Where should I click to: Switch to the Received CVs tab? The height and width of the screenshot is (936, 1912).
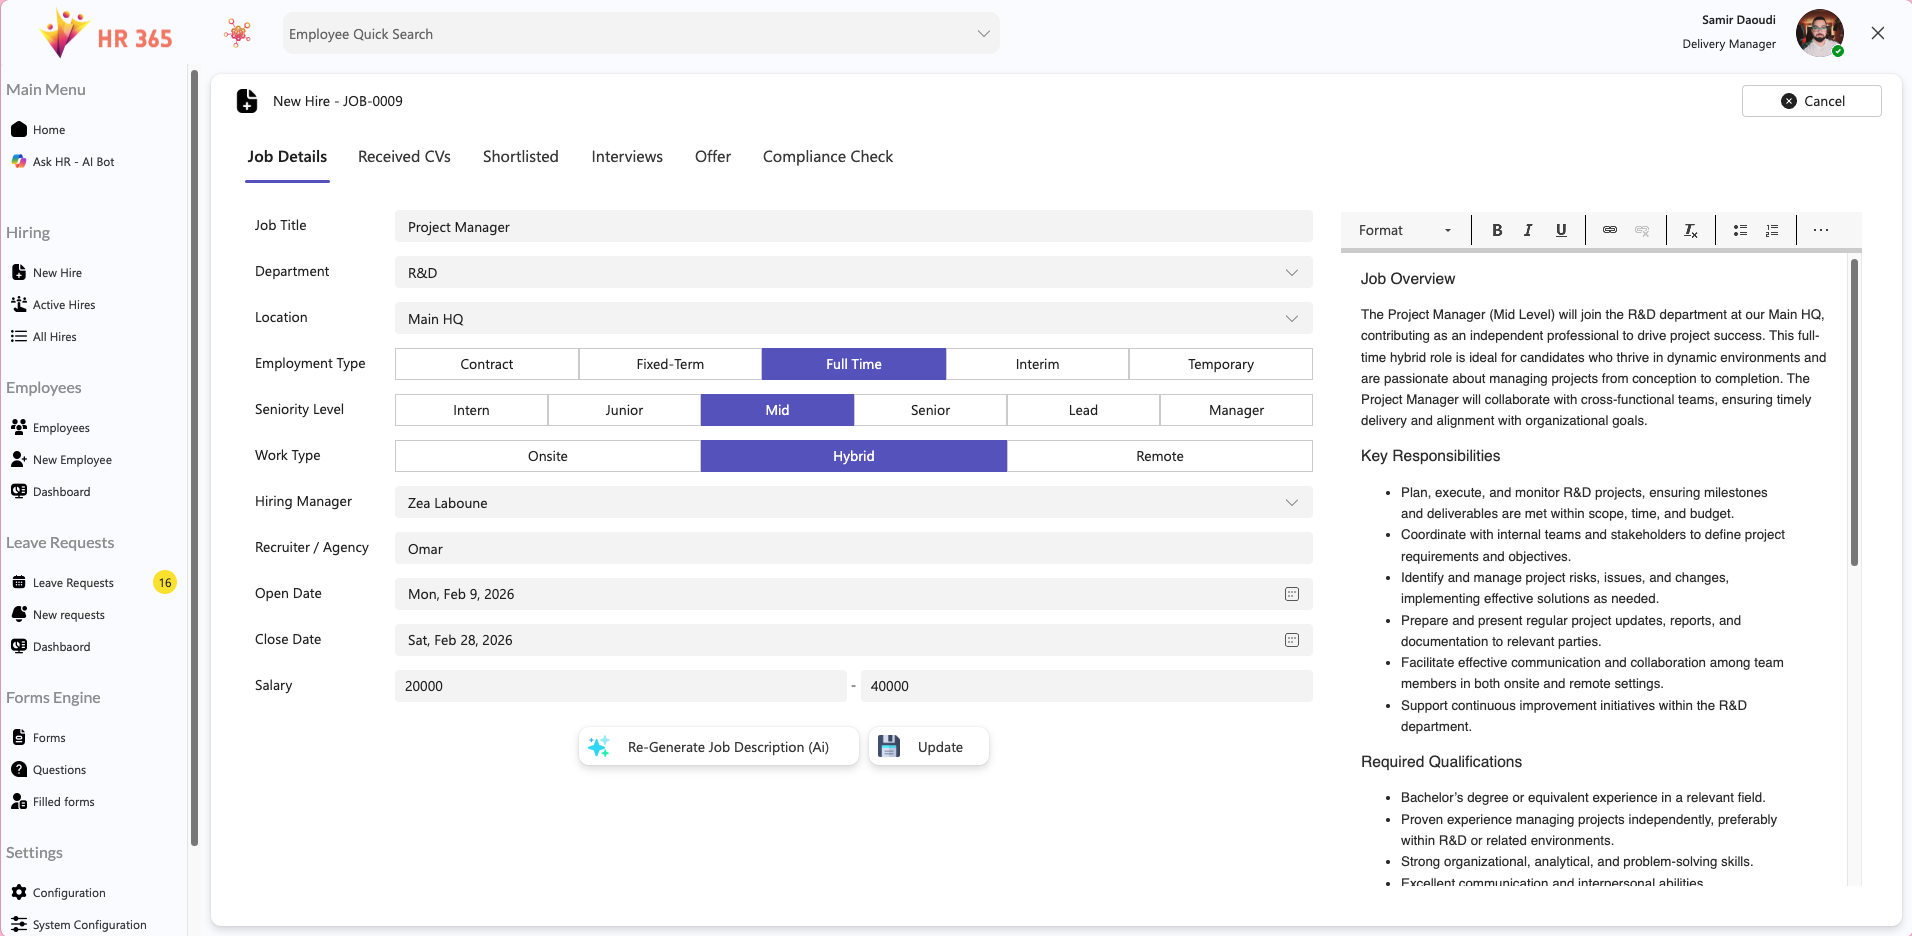click(x=404, y=157)
